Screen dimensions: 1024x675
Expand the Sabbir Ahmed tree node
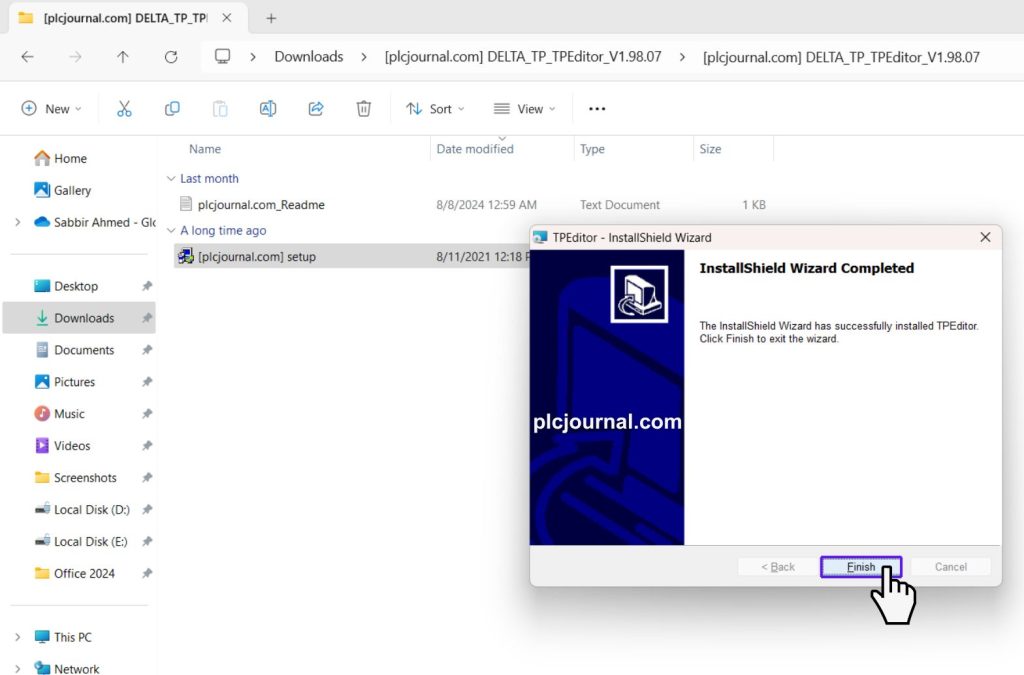pos(18,222)
